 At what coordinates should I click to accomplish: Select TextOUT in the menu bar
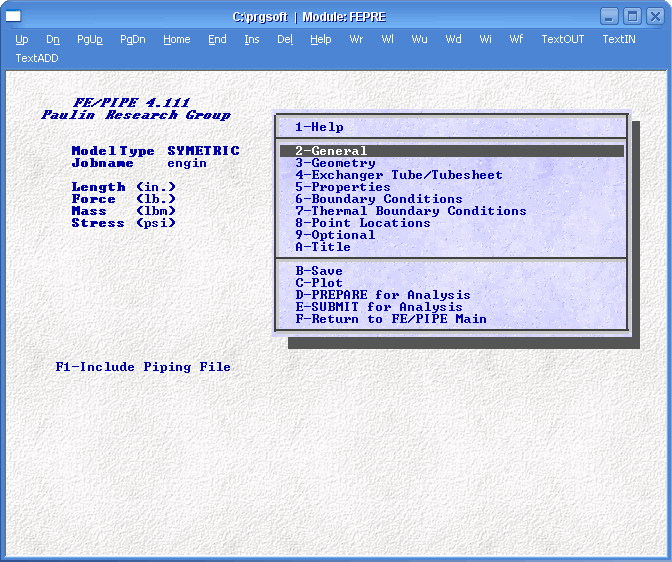coord(563,39)
